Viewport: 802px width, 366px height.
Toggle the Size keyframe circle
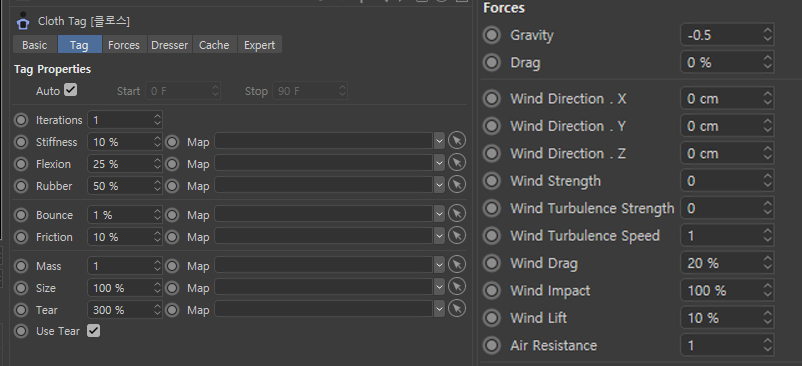[21, 288]
